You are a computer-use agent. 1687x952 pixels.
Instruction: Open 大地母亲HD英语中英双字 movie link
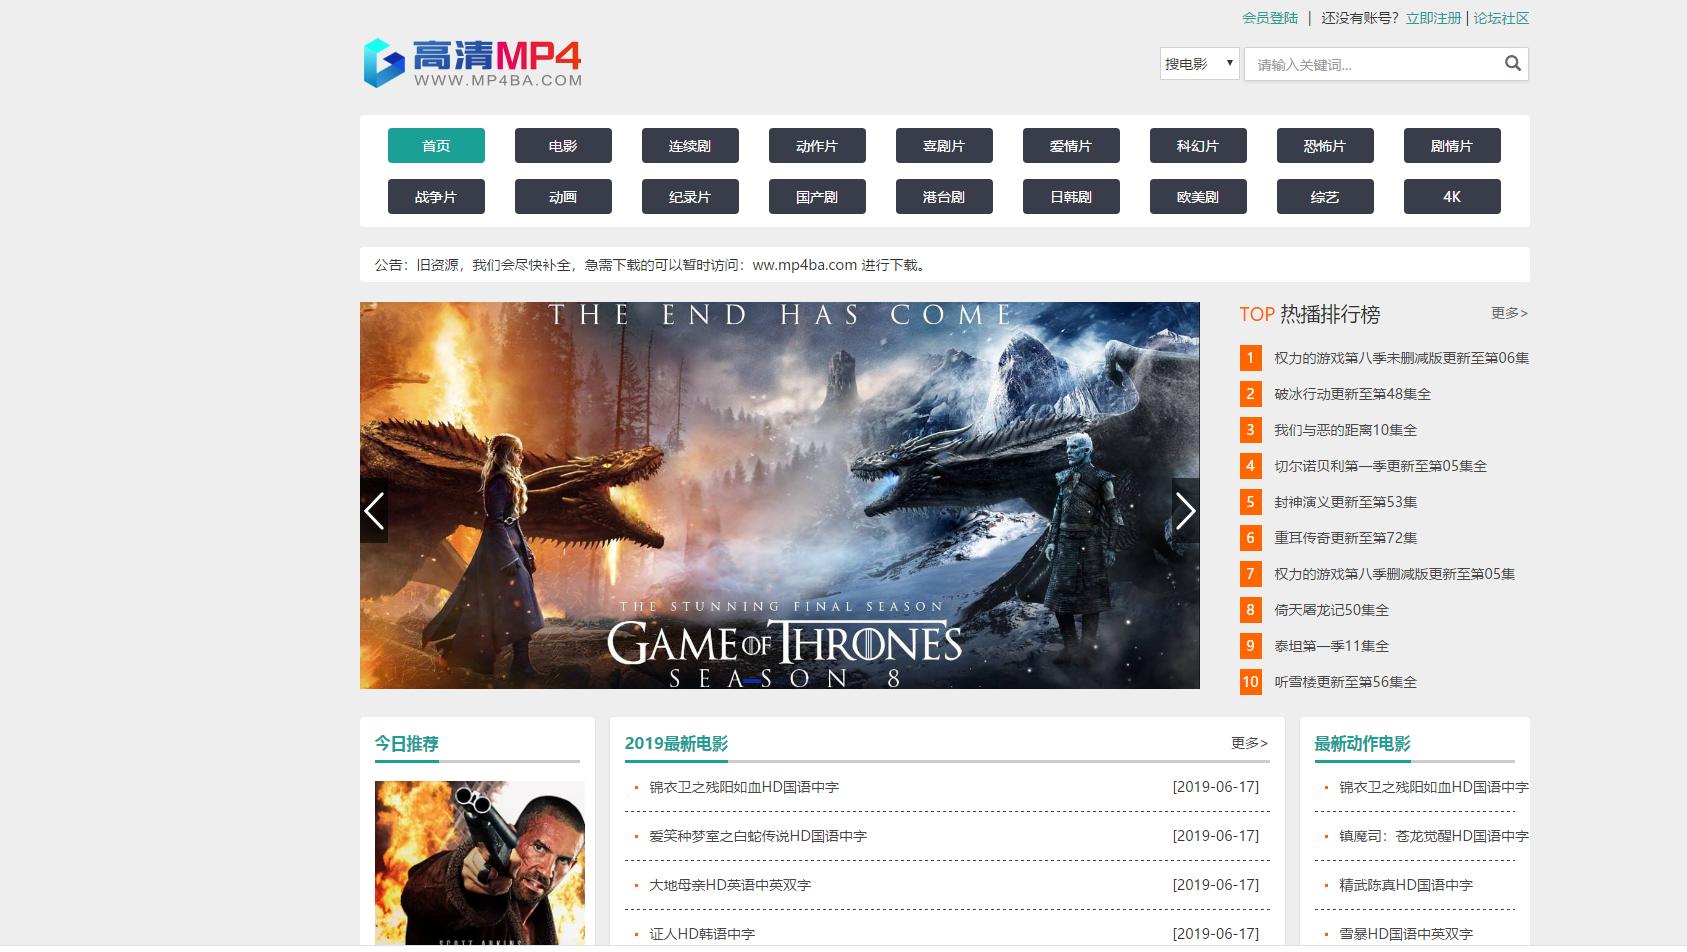point(730,885)
